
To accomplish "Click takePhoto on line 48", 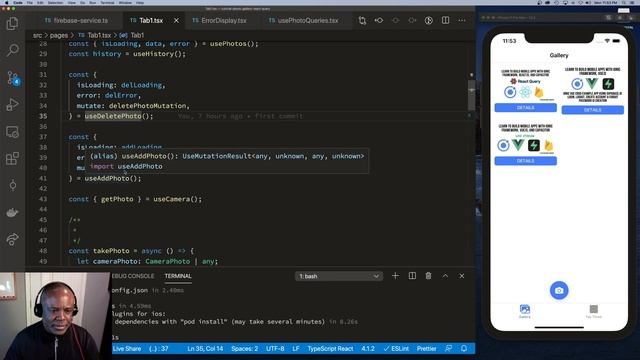I will click(111, 251).
